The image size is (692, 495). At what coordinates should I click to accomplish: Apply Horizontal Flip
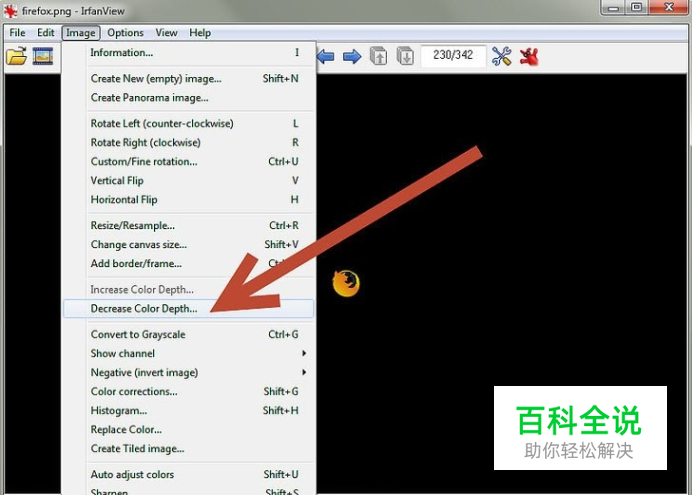point(189,199)
